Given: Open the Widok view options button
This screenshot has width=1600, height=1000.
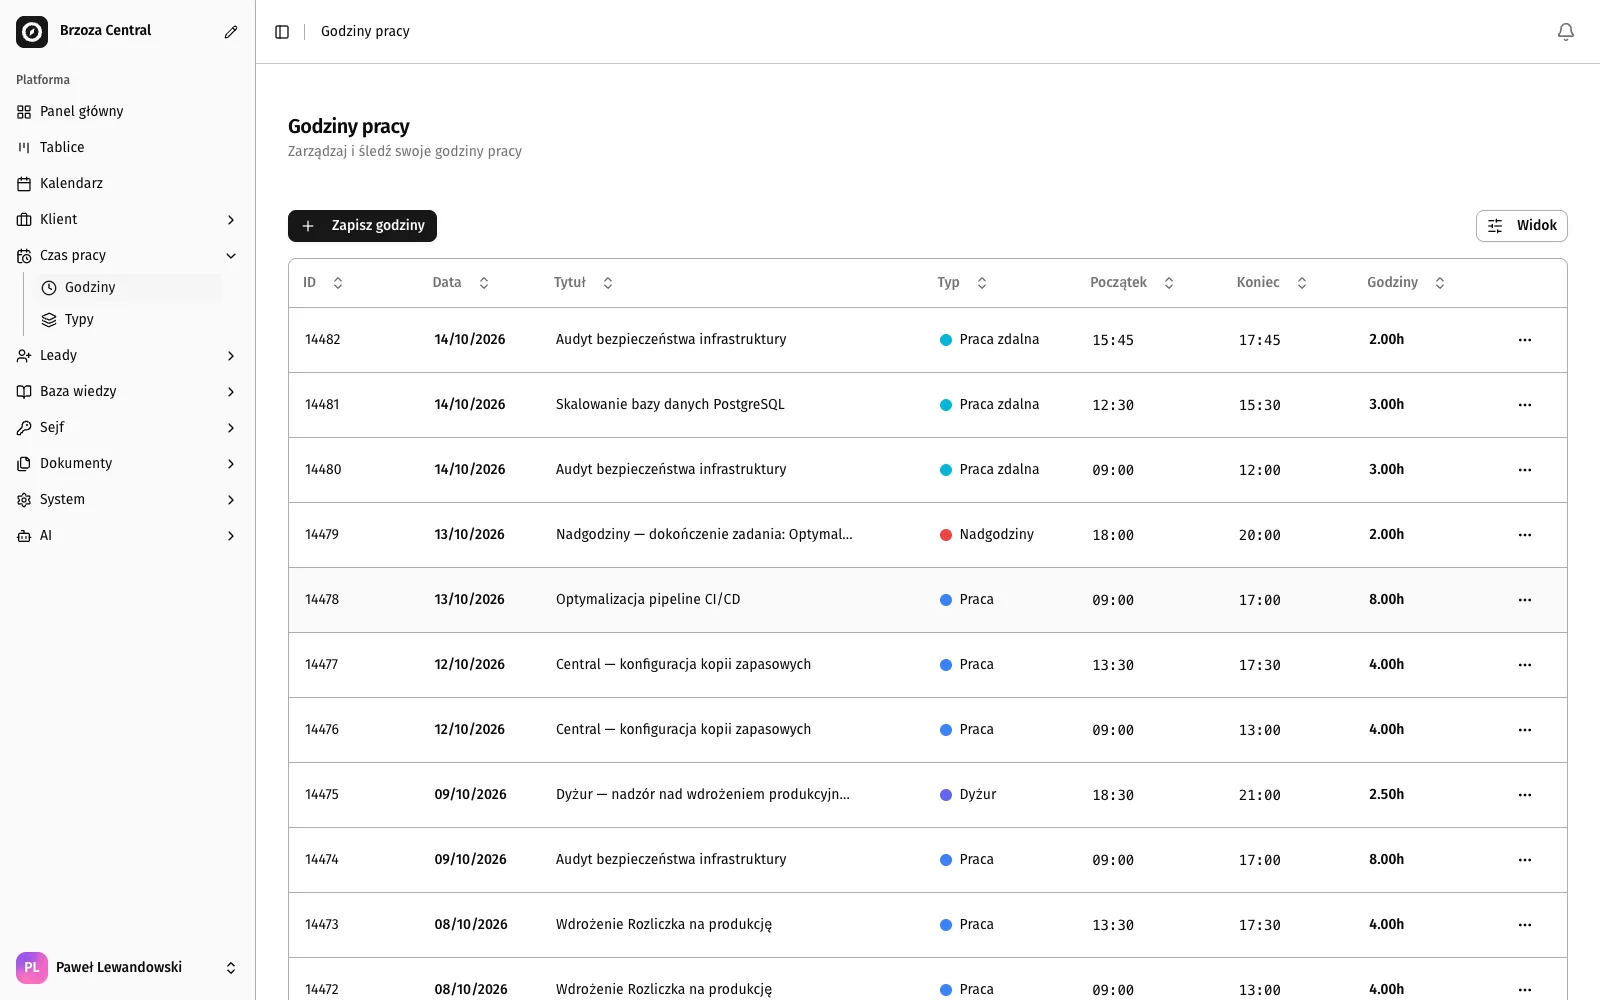Looking at the screenshot, I should tap(1521, 226).
